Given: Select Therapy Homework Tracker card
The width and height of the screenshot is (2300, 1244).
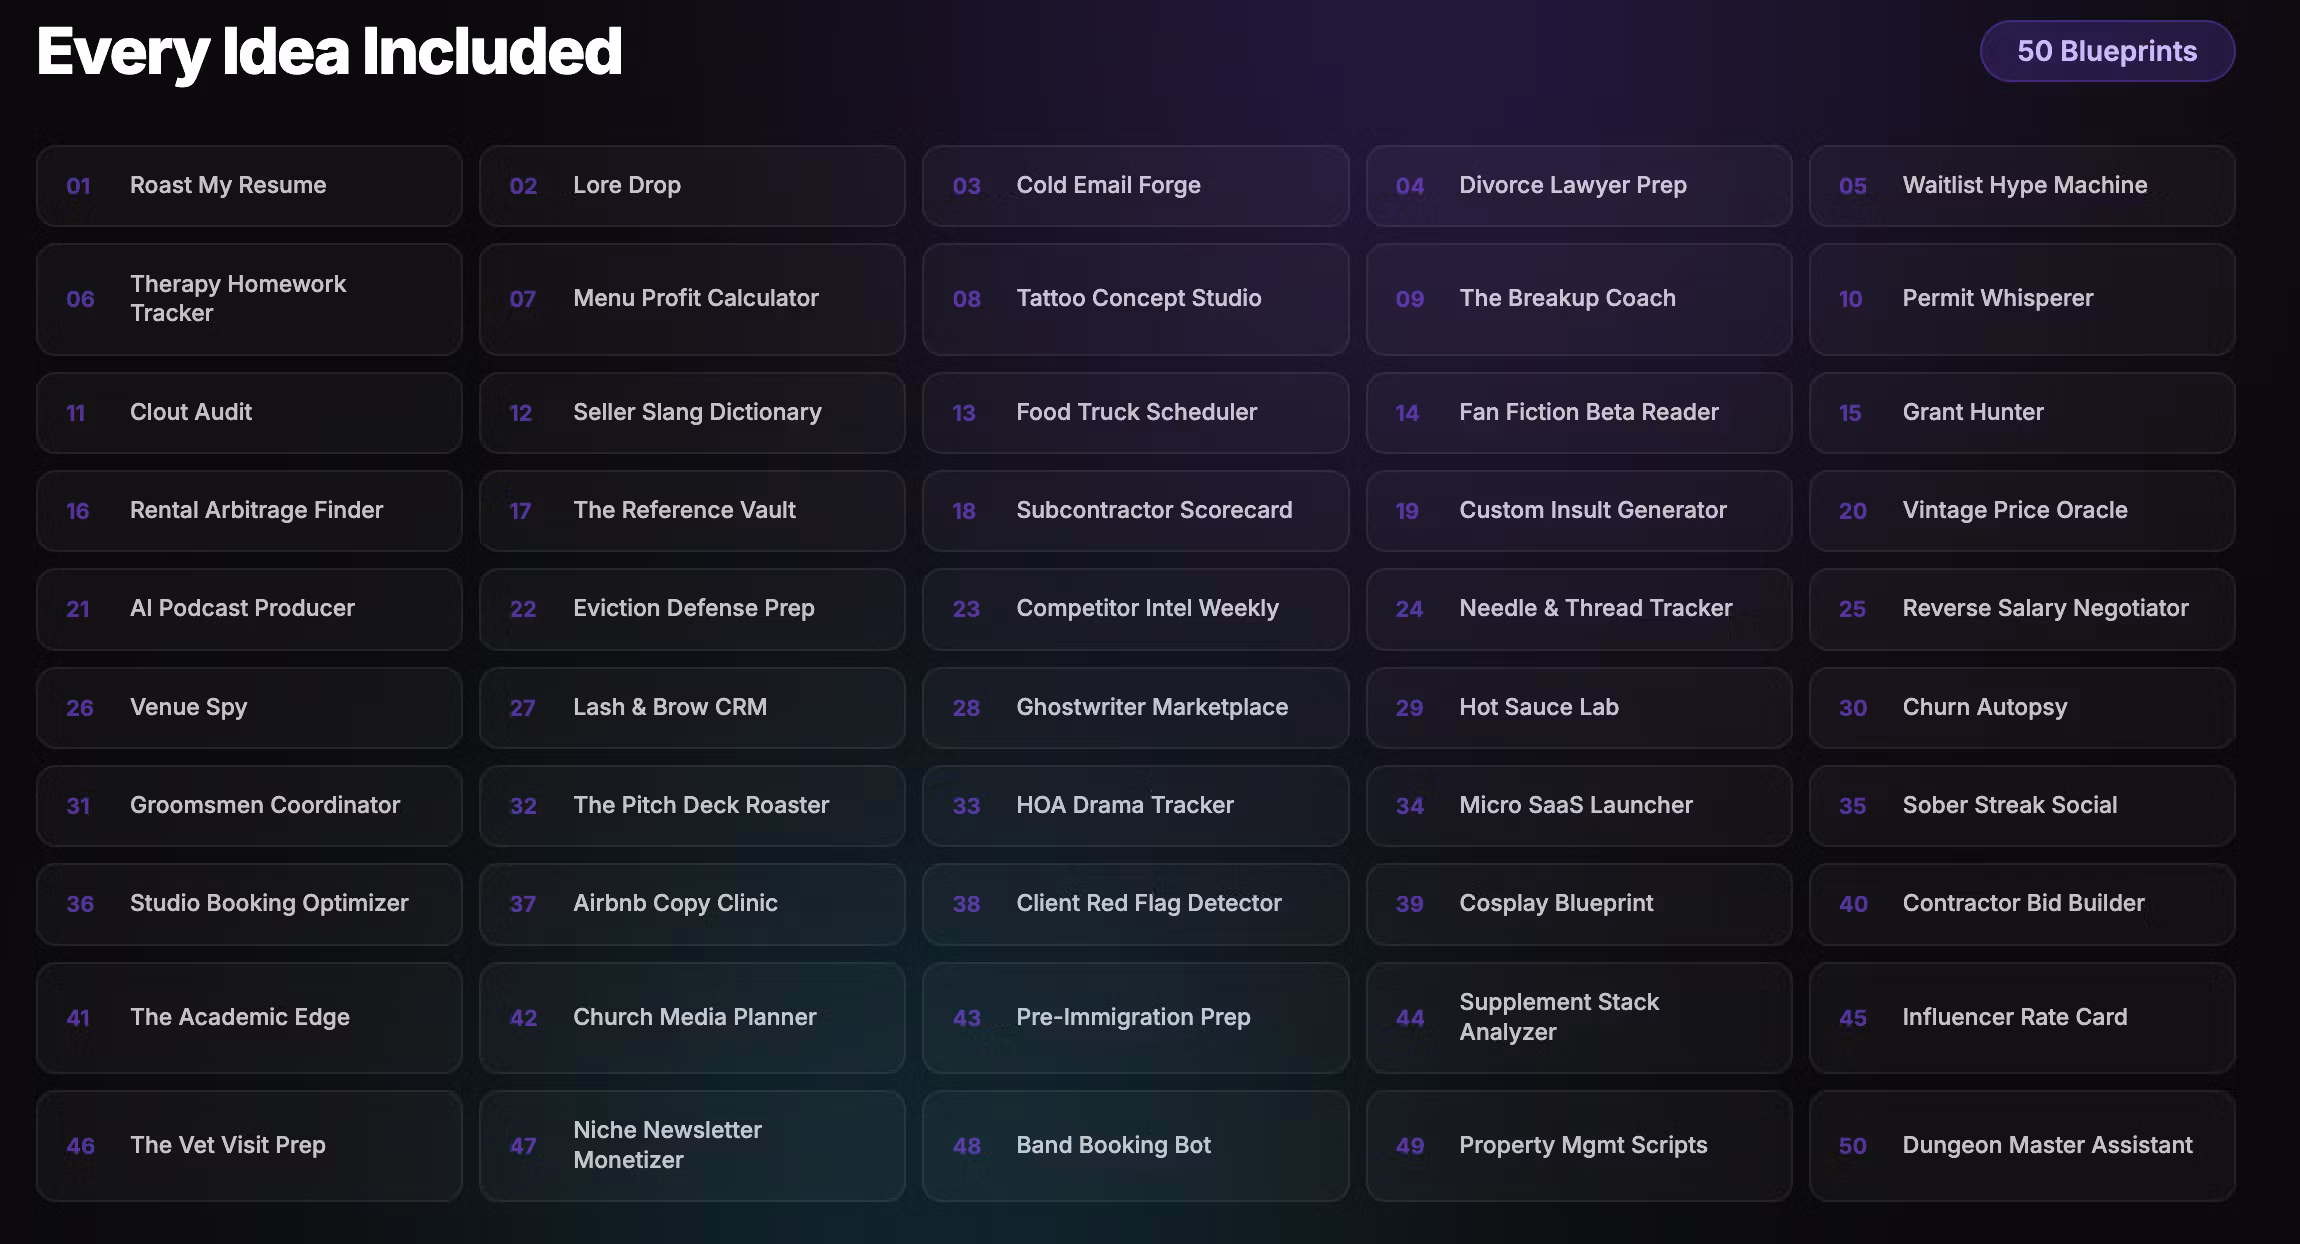Looking at the screenshot, I should 248,299.
